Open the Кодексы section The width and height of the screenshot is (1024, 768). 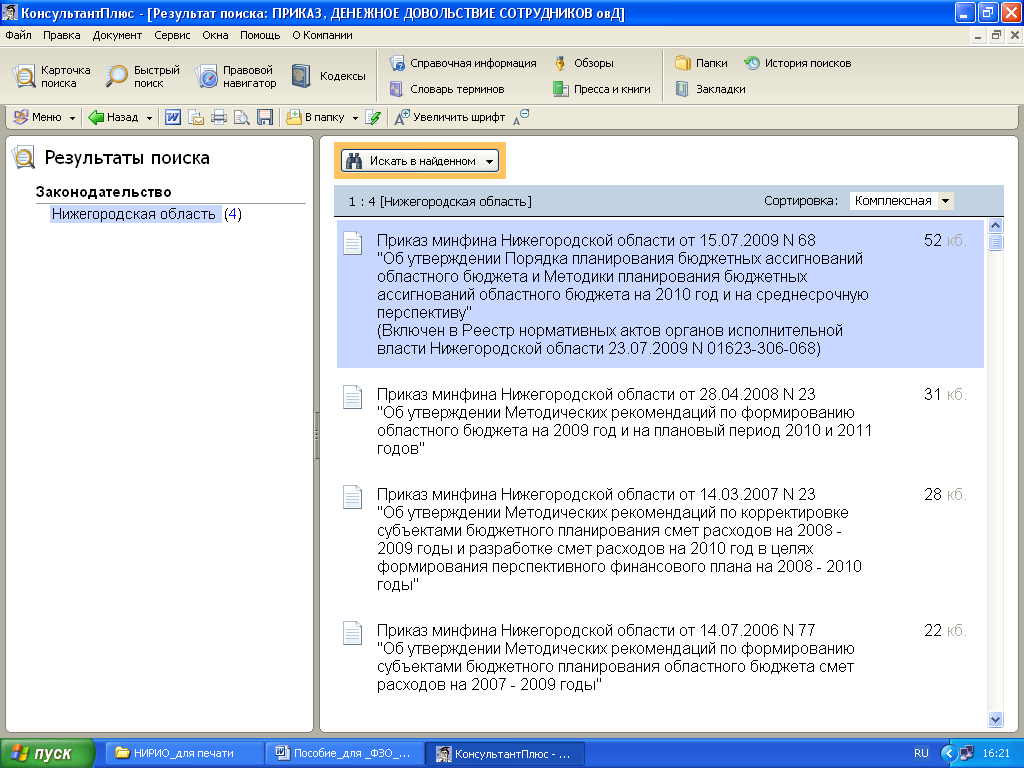(328, 76)
